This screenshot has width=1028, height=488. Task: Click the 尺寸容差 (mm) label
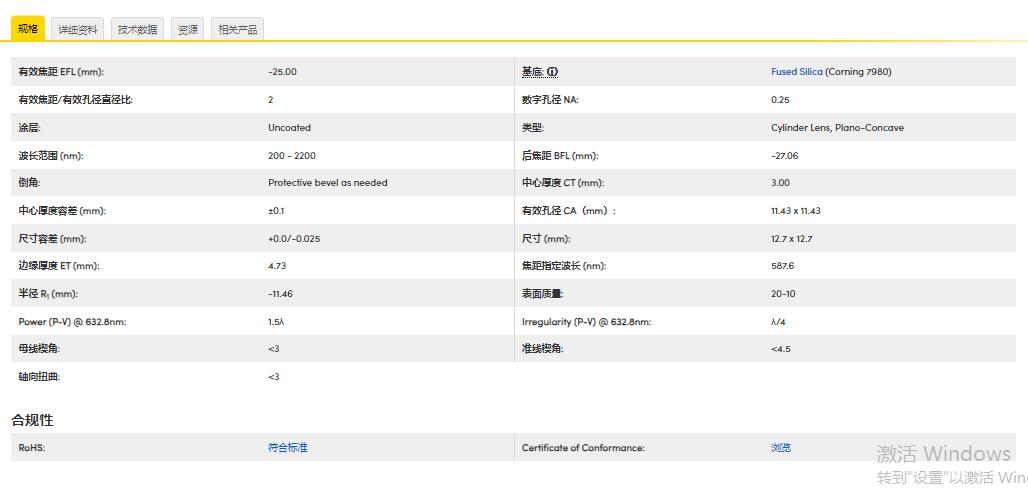point(52,239)
